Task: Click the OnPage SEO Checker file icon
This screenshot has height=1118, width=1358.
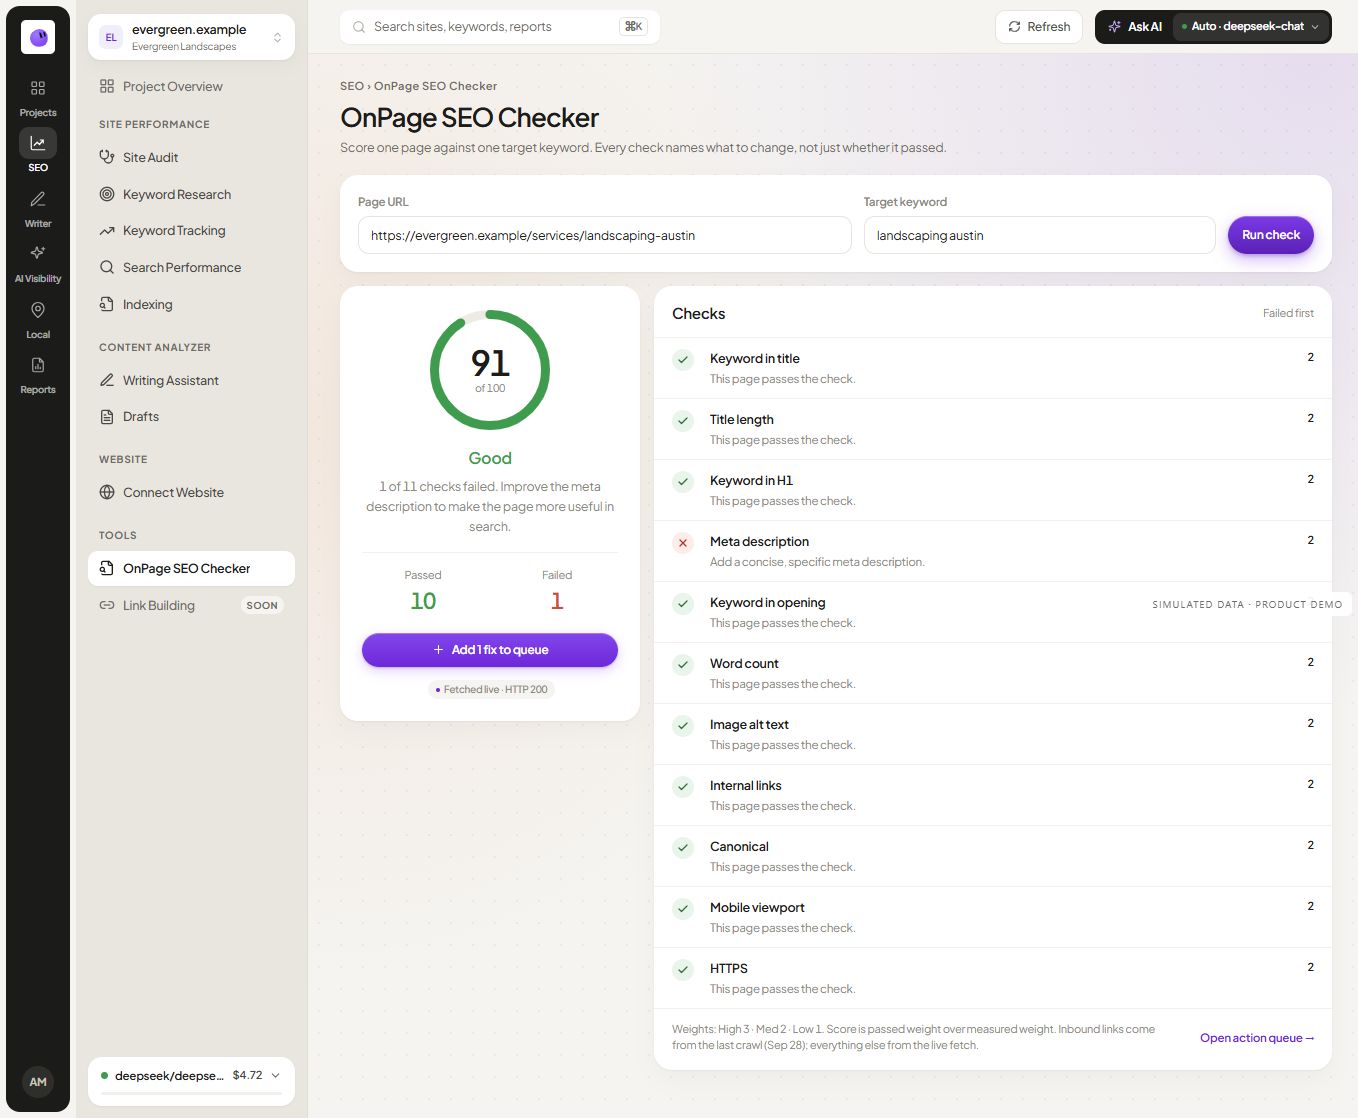Action: coord(107,568)
